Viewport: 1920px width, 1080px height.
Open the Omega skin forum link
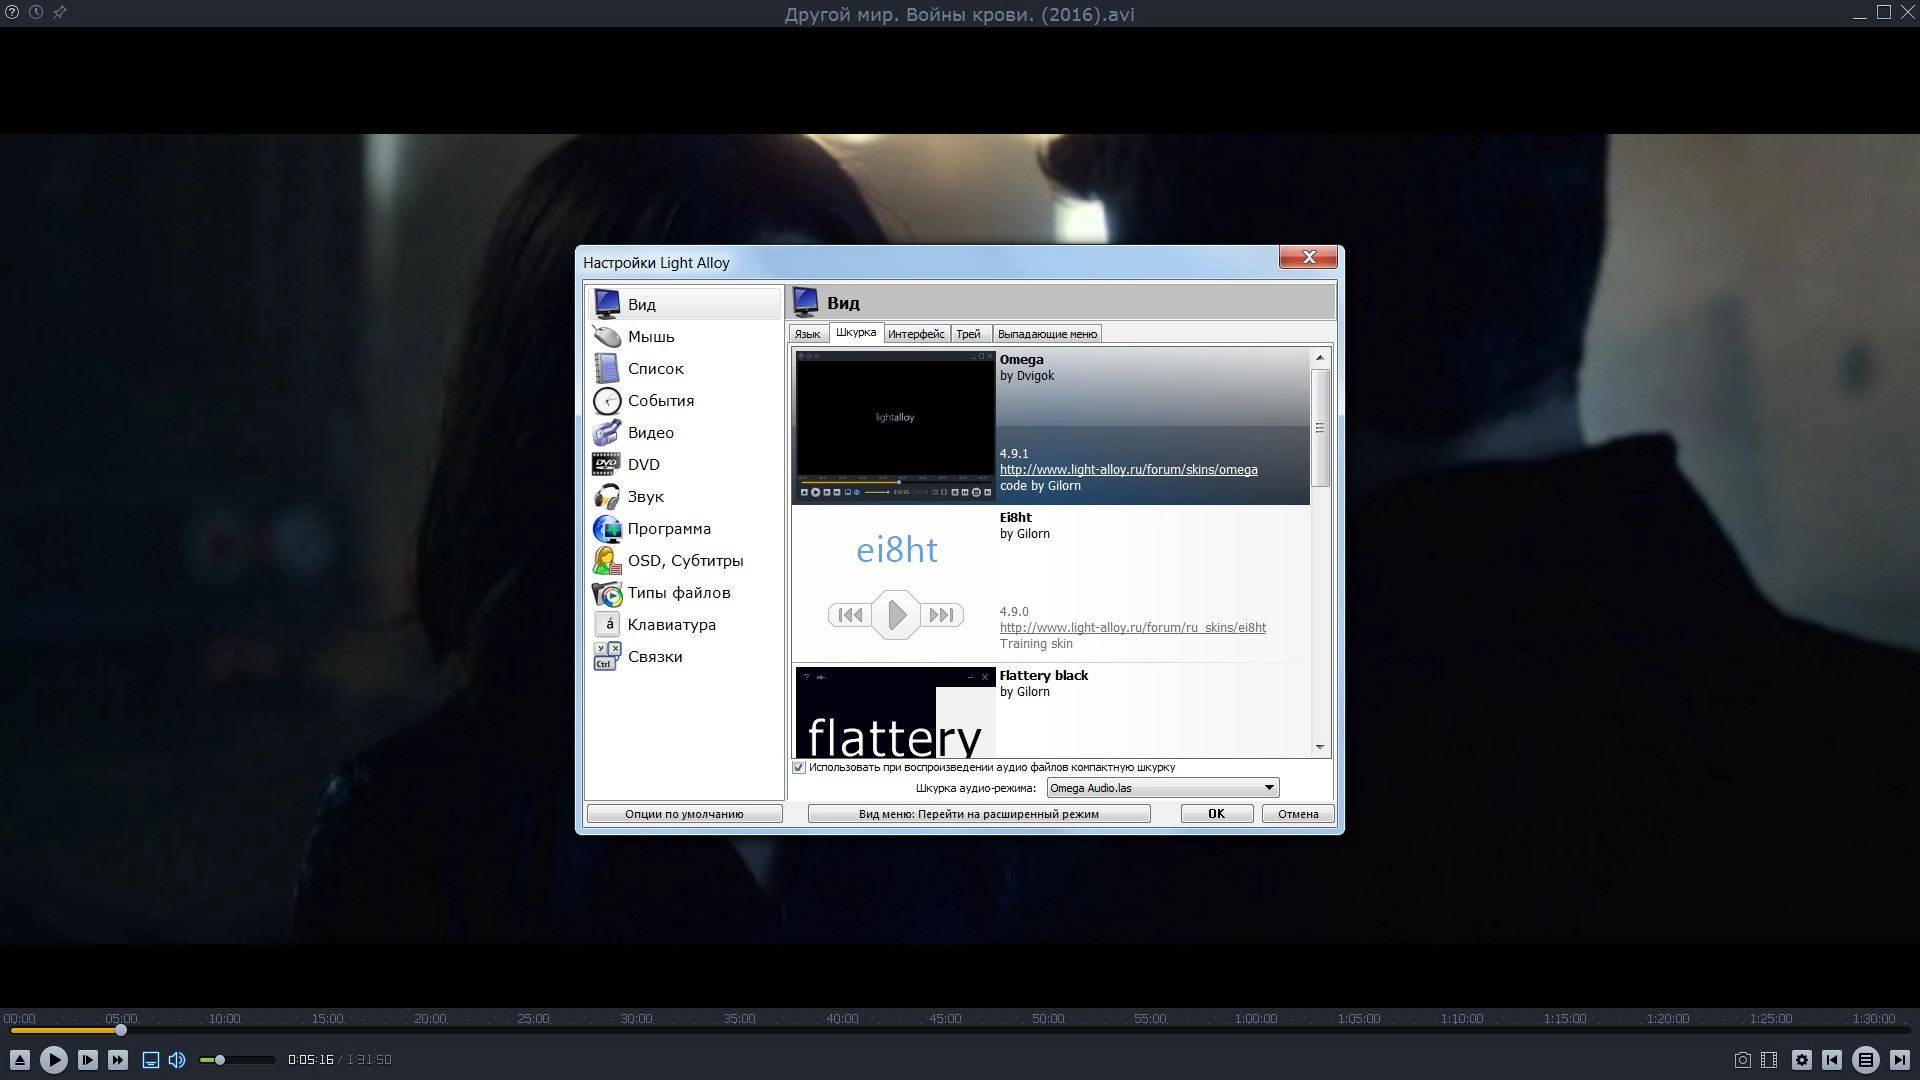point(1129,470)
